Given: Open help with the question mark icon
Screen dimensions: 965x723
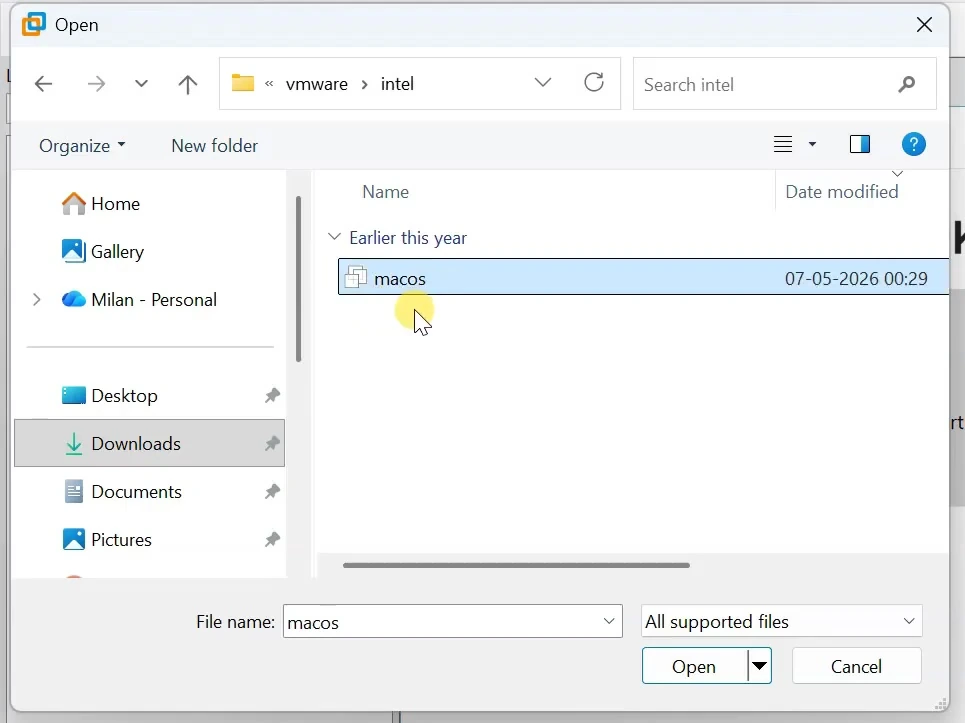Looking at the screenshot, I should 914,145.
